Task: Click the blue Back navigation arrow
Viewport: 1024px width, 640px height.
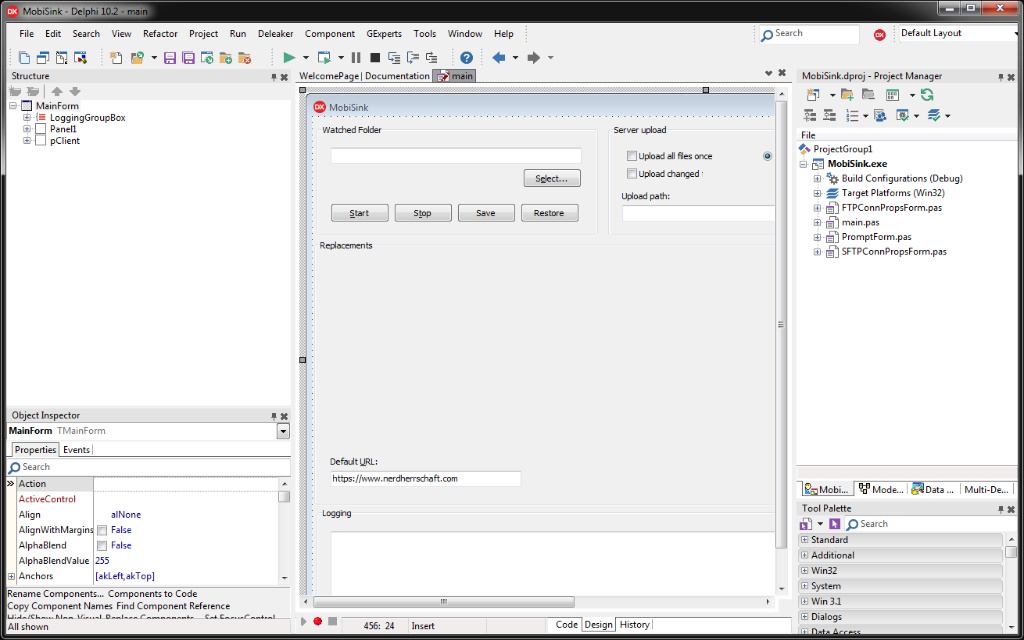Action: coord(498,57)
